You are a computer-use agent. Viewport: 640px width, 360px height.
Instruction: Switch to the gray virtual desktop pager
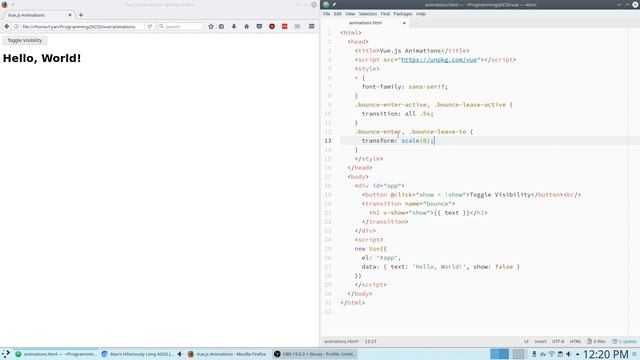point(518,354)
